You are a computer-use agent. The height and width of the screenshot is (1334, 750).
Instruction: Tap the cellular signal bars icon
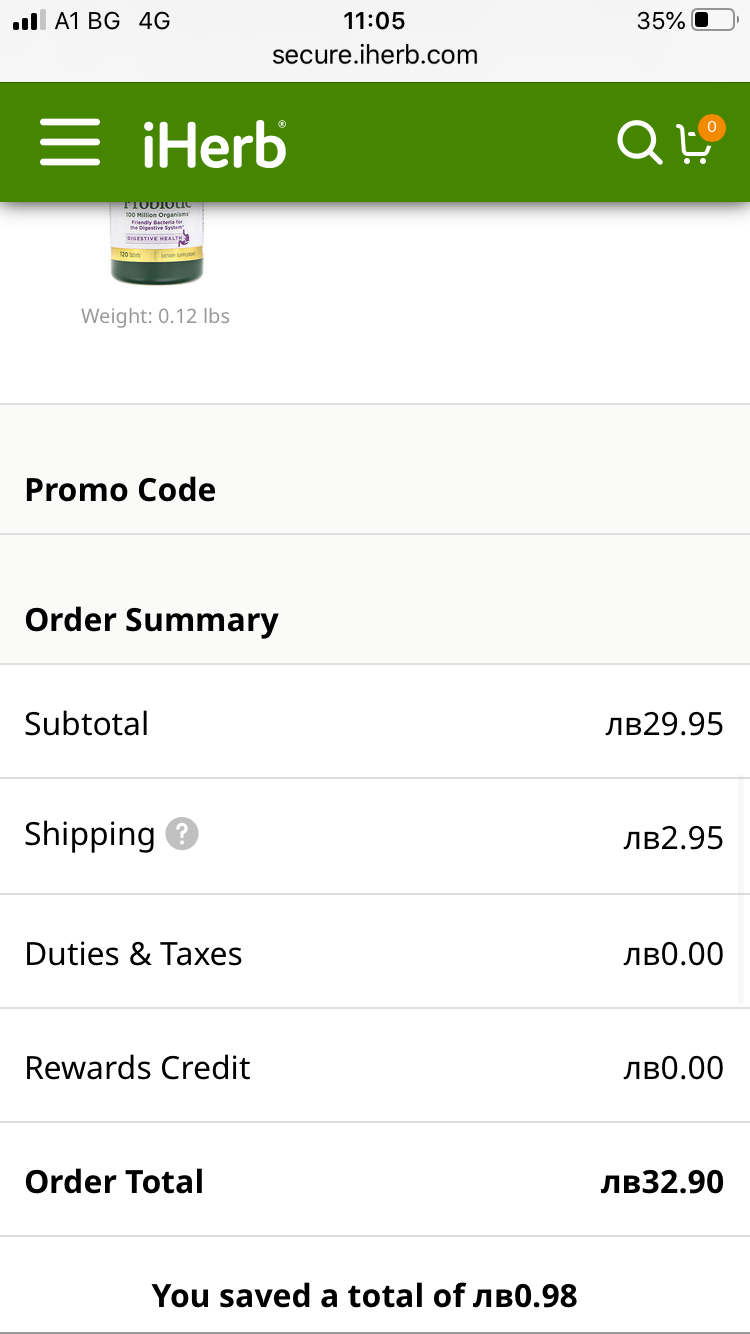(x=28, y=20)
